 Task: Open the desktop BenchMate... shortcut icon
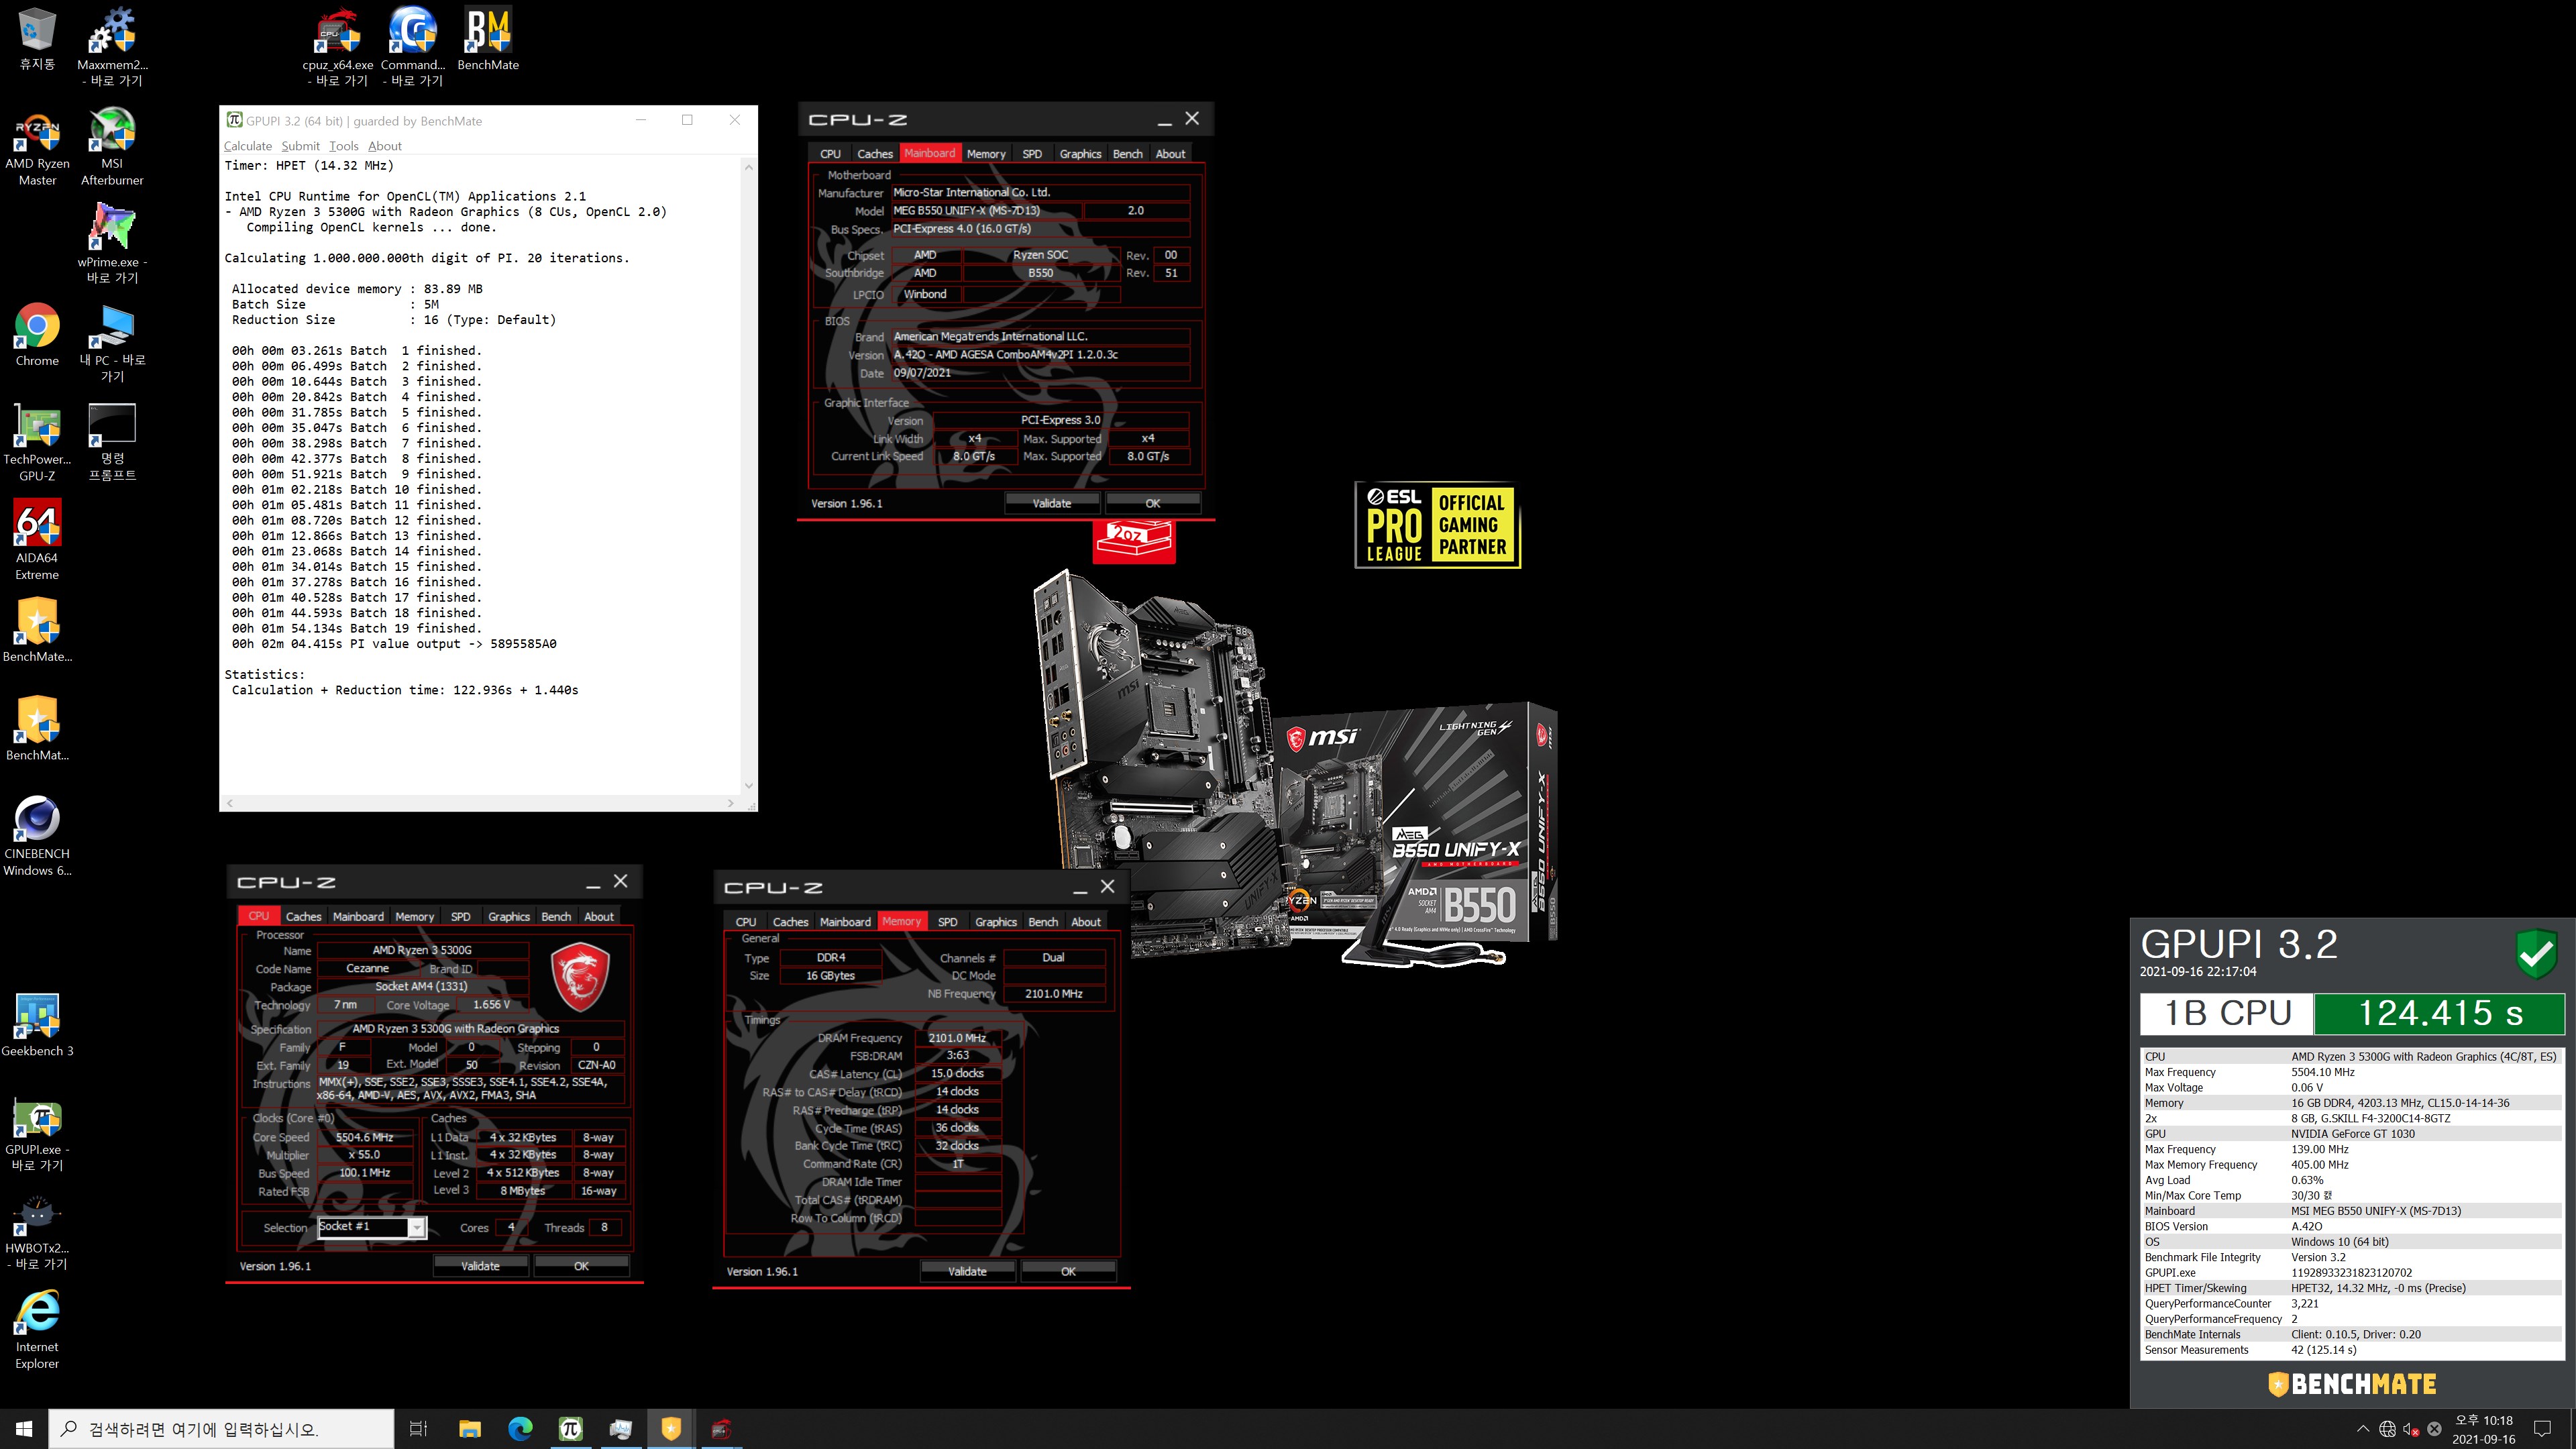coord(37,630)
